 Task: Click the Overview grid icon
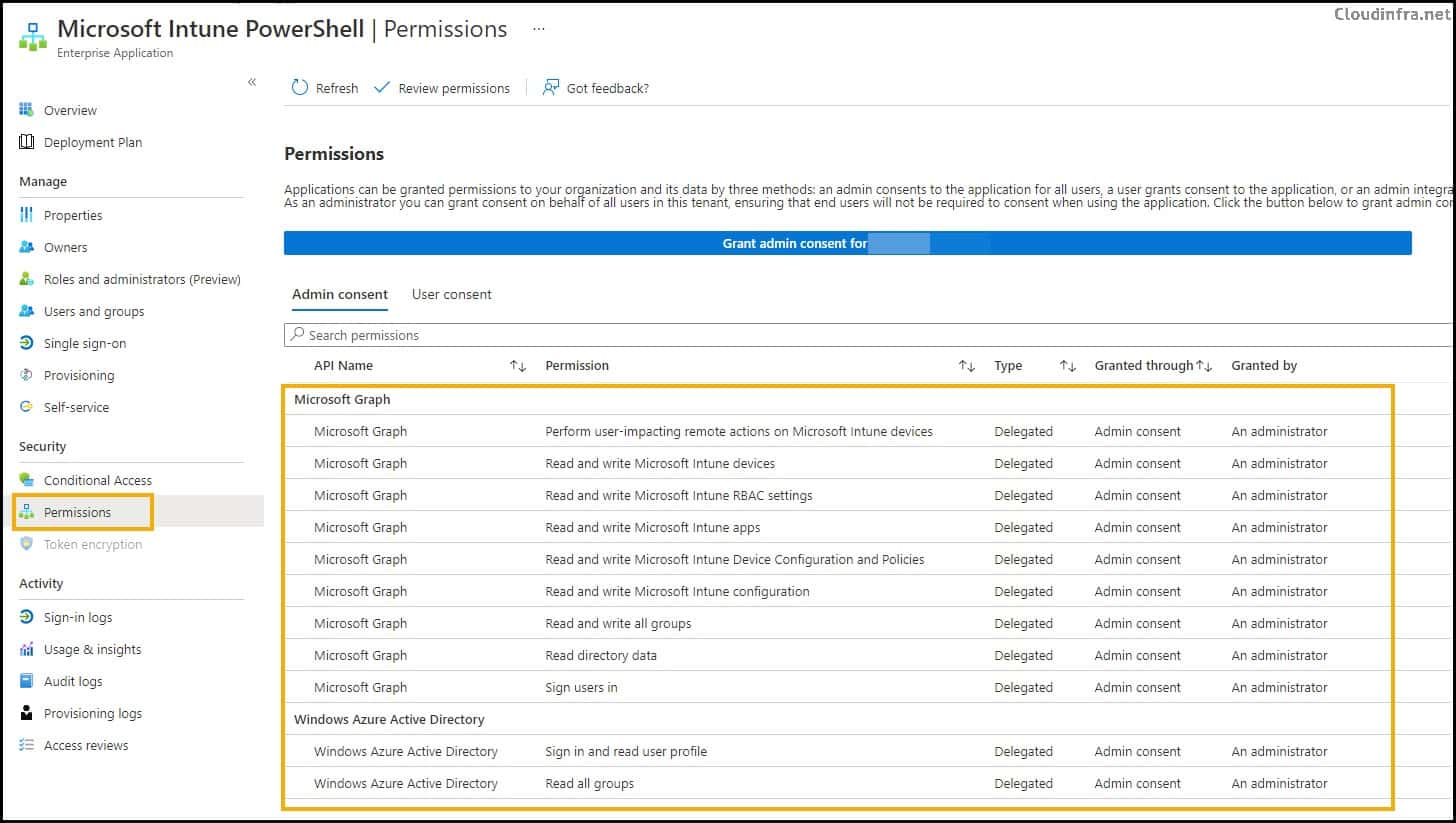[x=27, y=110]
